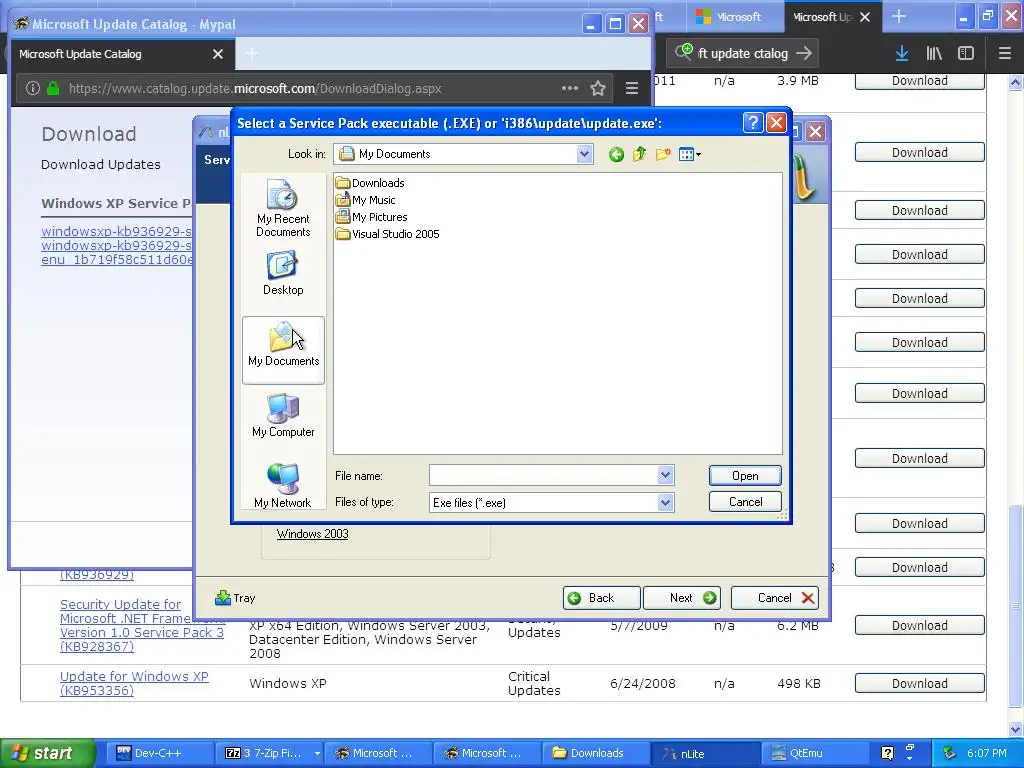Select My Documents in the places bar
The width and height of the screenshot is (1024, 768).
click(283, 350)
